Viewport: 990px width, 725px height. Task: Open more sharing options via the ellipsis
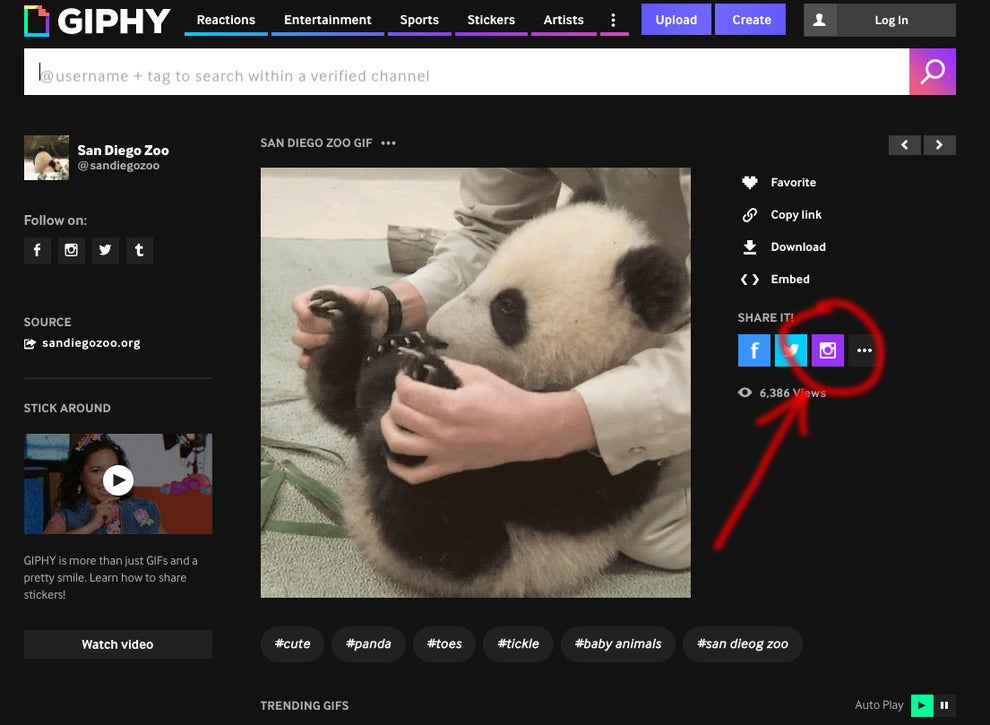(x=864, y=350)
